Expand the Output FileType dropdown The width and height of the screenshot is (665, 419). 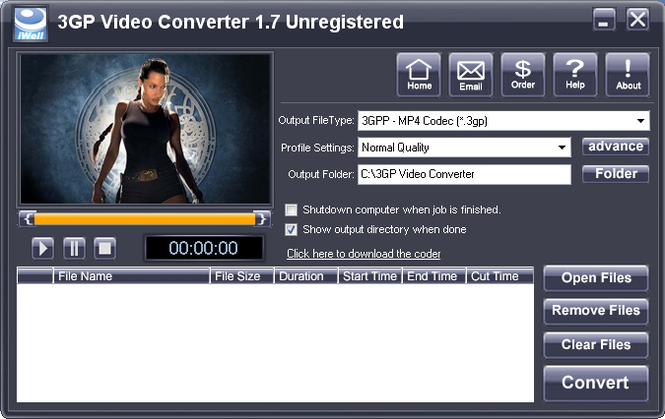coord(640,121)
